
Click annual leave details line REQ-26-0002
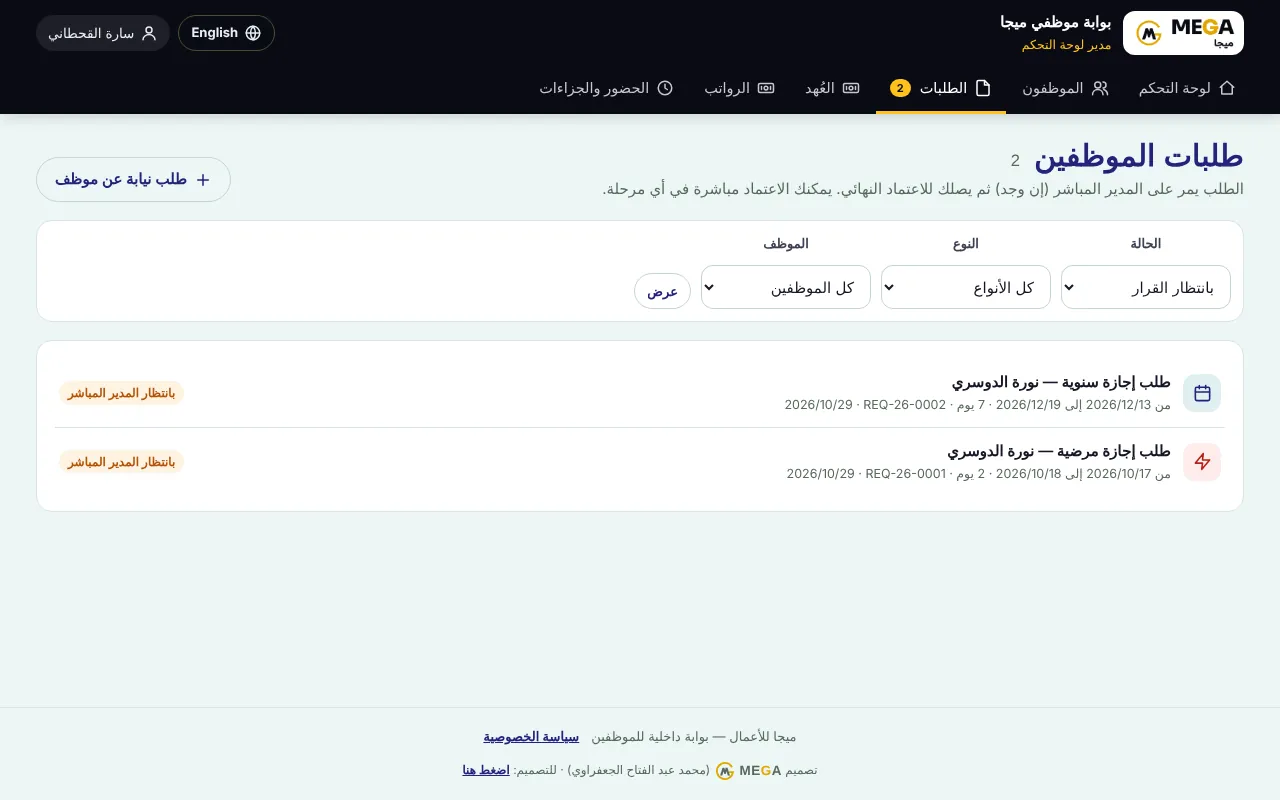(x=978, y=405)
